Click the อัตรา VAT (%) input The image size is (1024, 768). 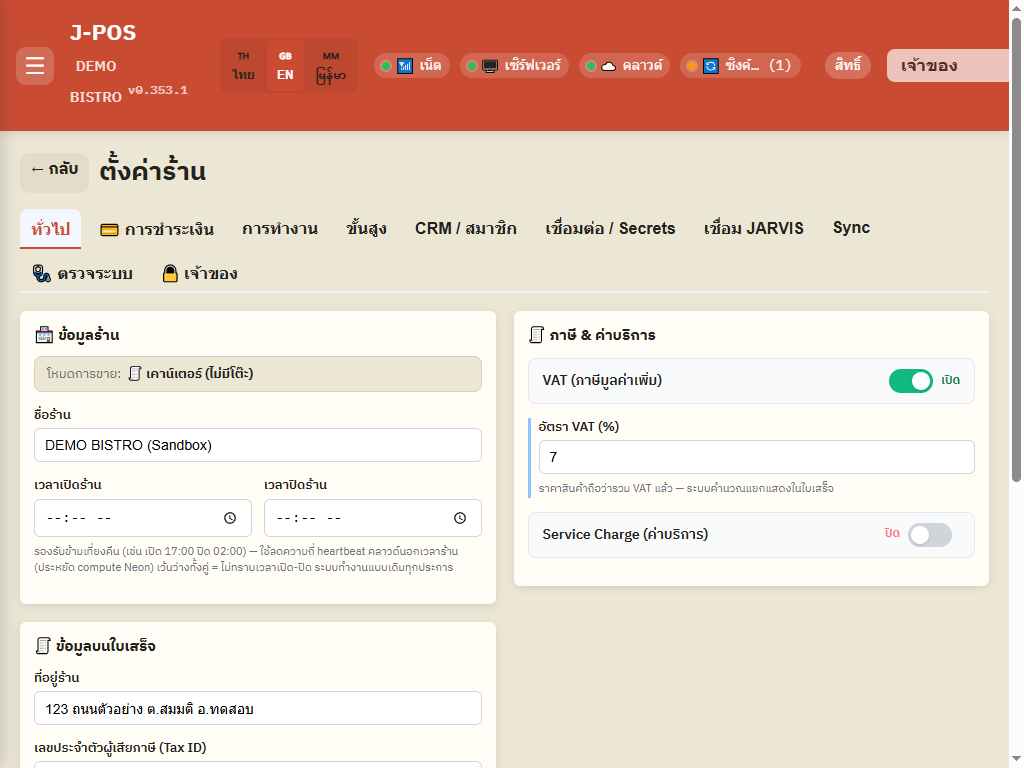tap(757, 457)
